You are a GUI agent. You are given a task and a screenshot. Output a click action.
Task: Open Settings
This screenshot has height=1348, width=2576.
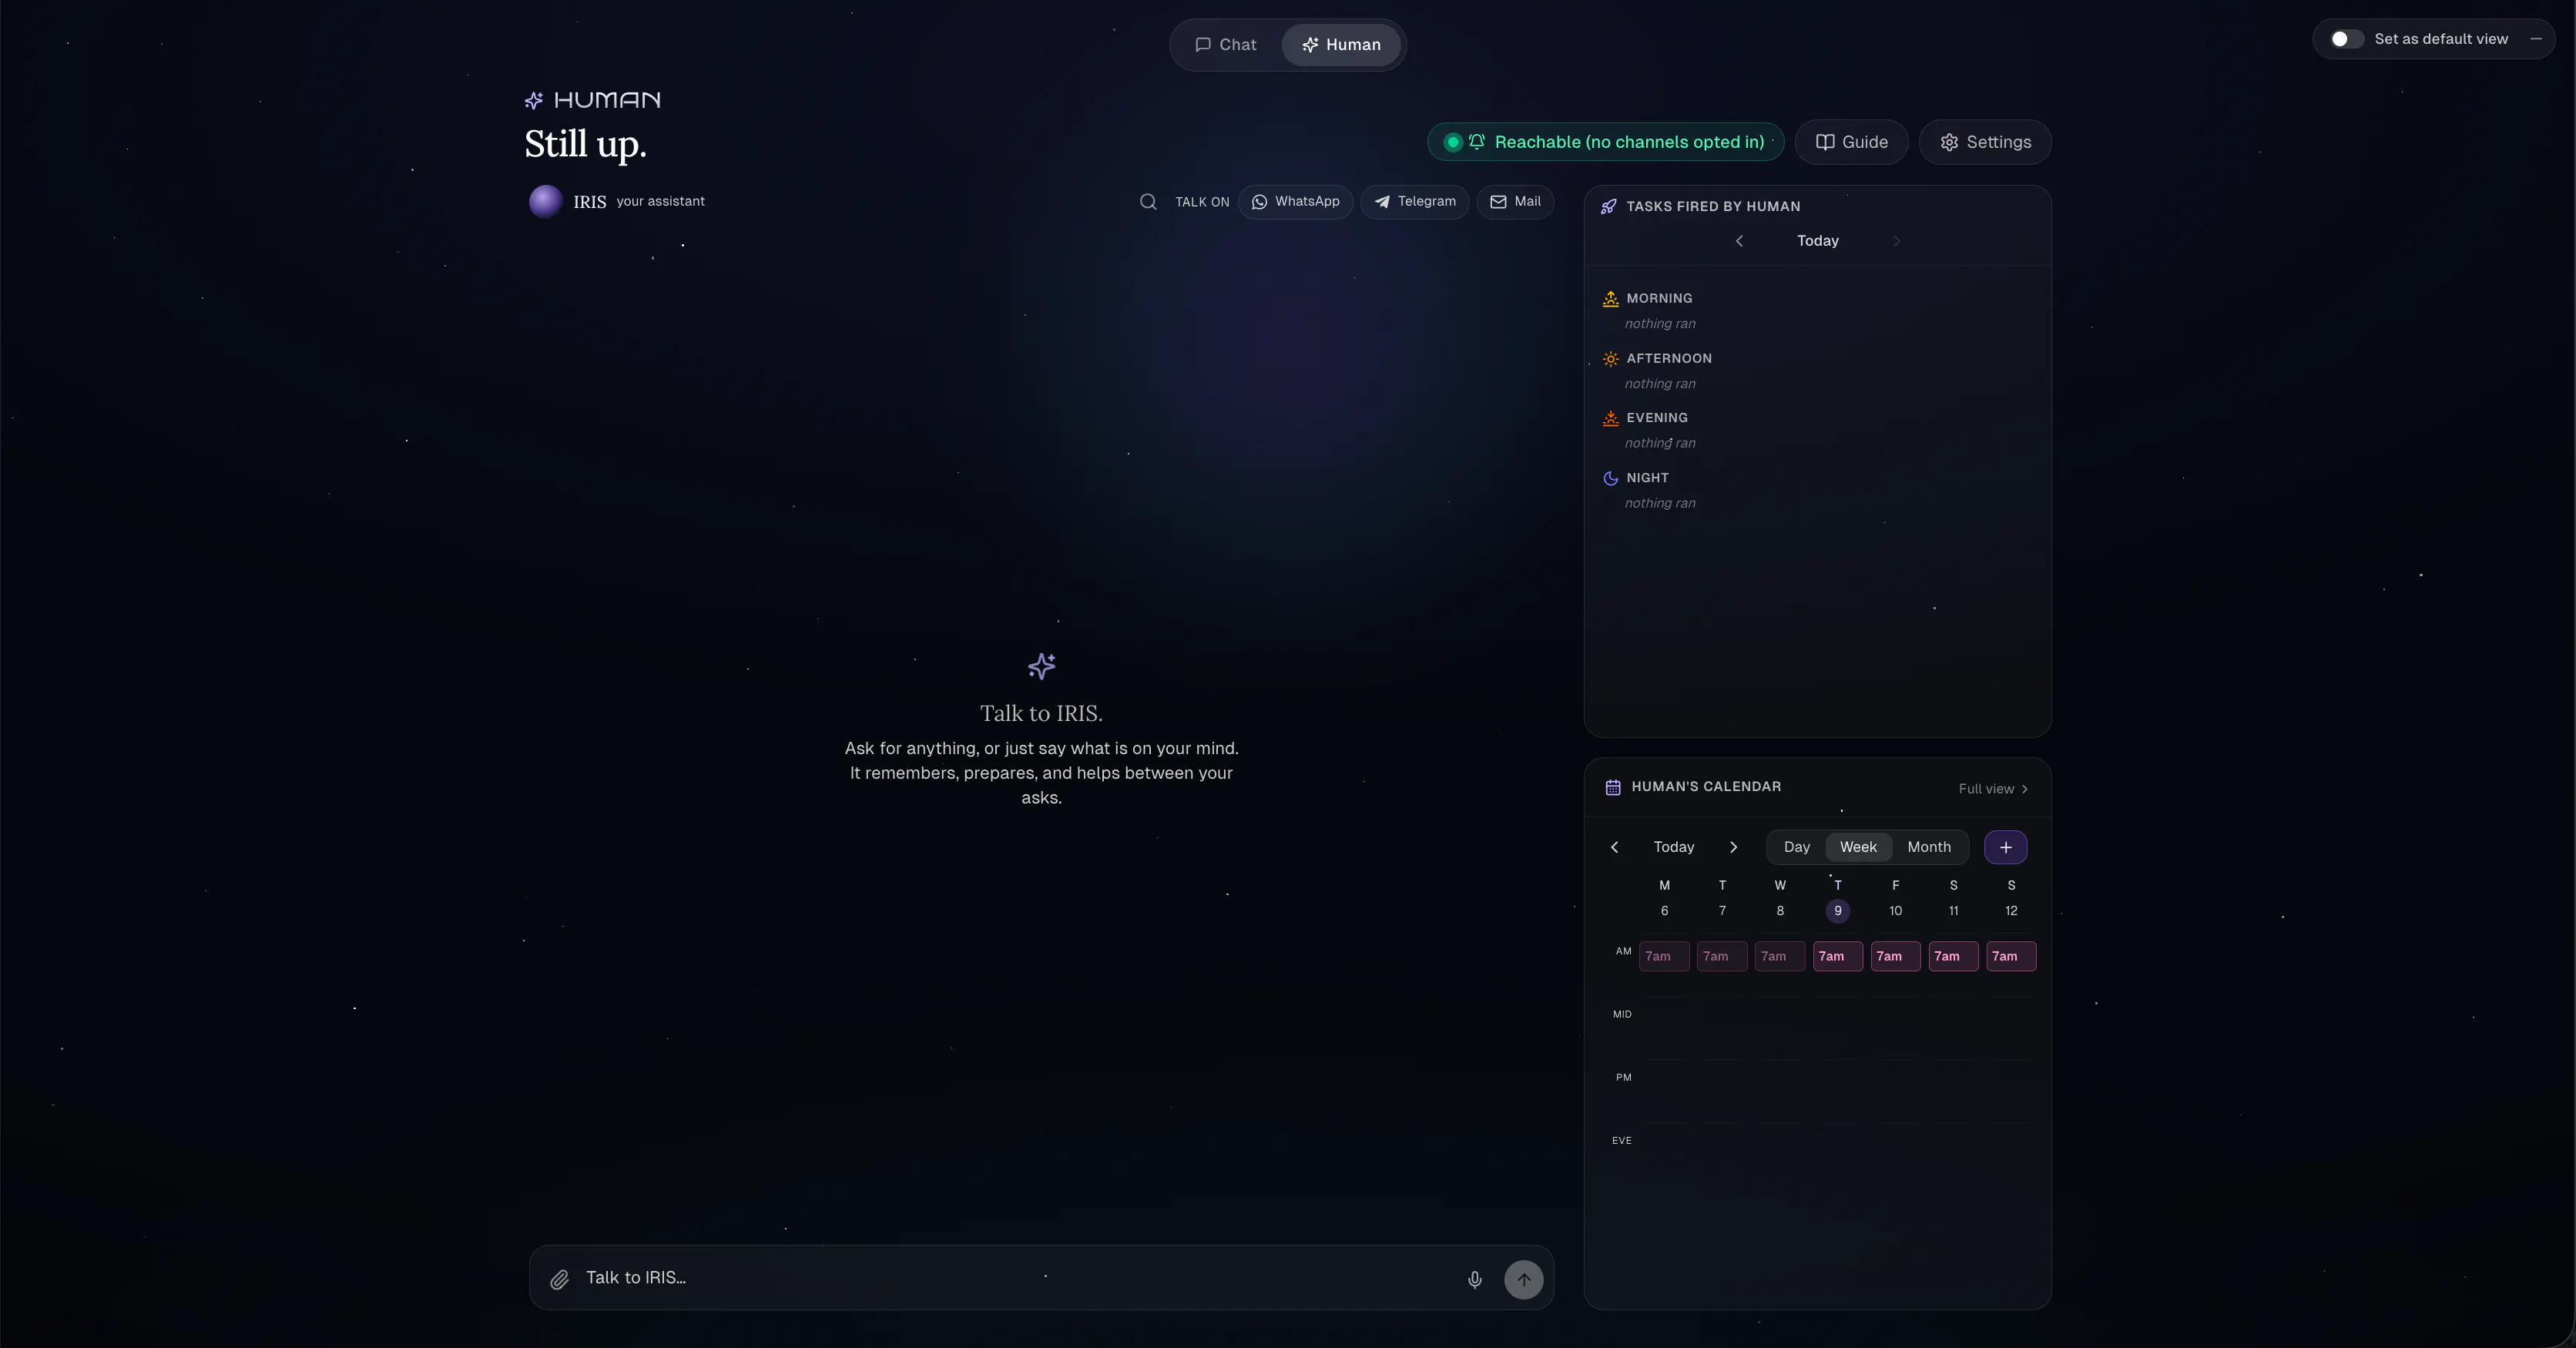[x=1985, y=142]
